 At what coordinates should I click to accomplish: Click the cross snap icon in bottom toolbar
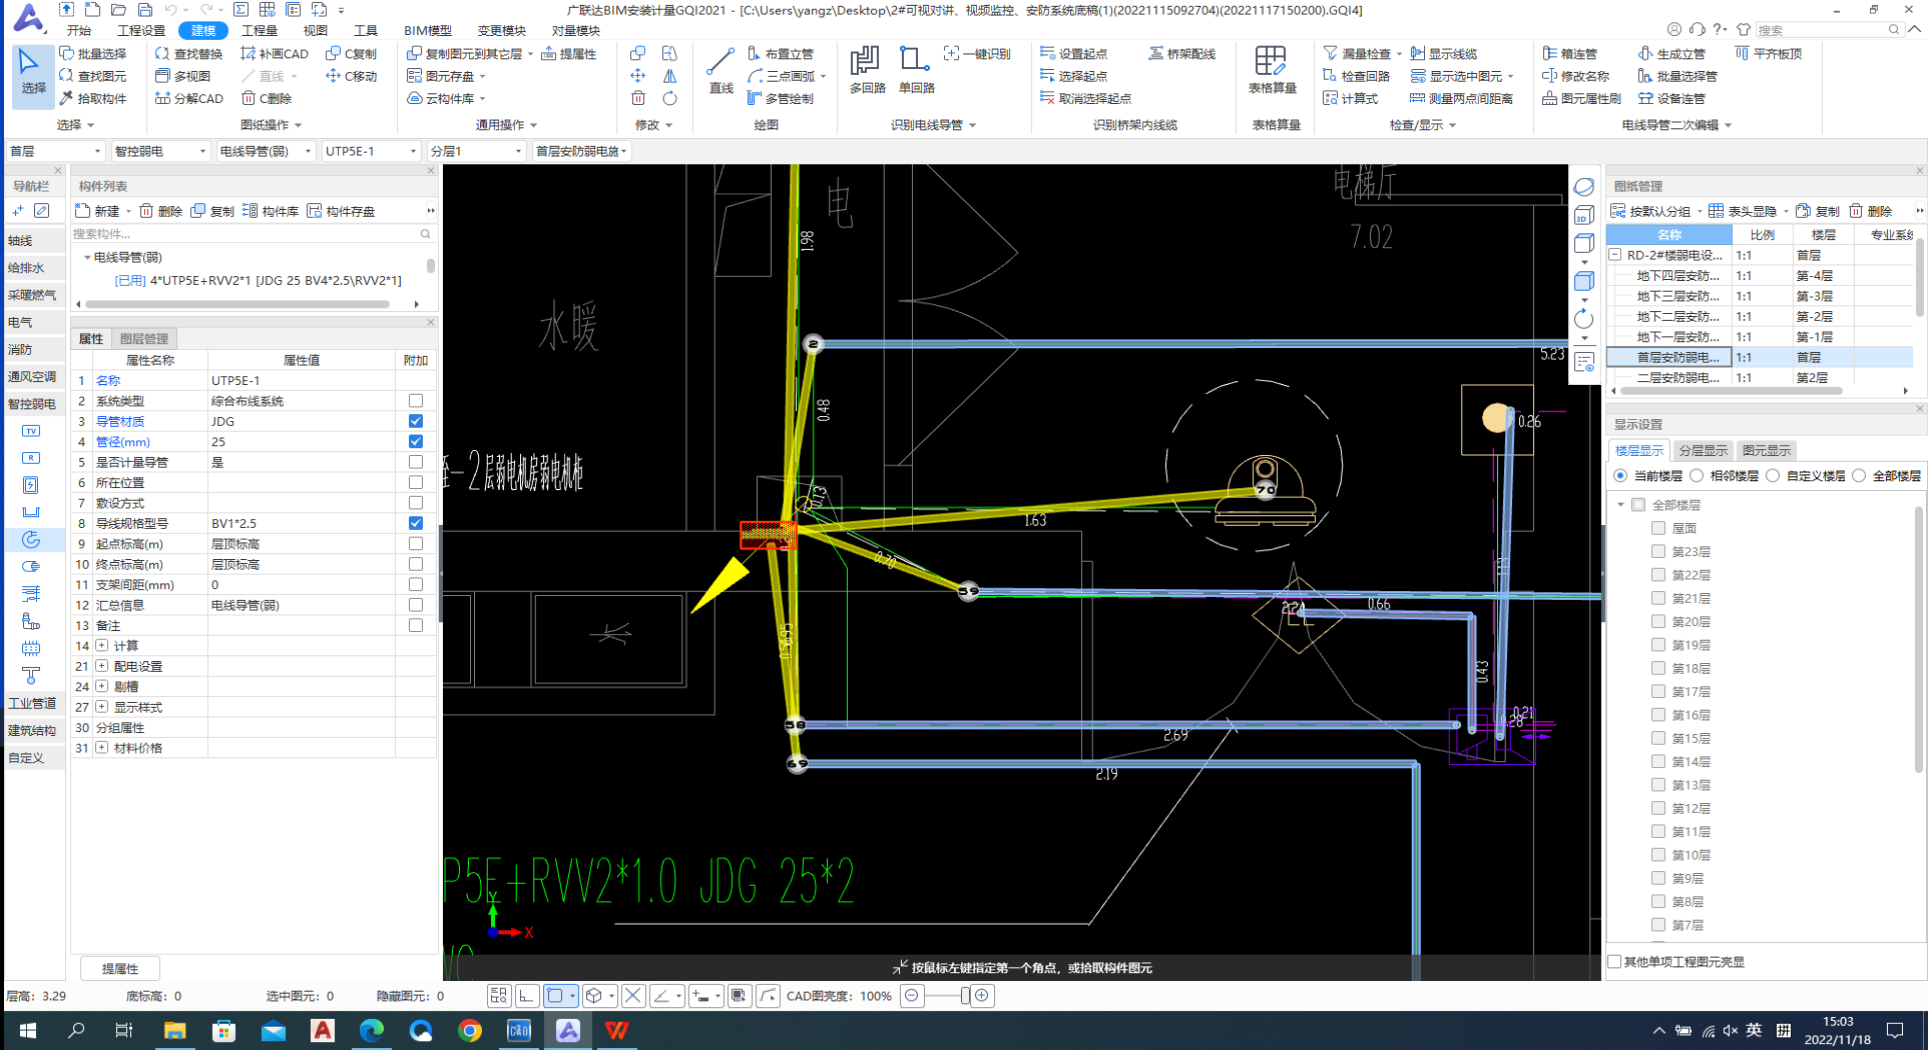pos(633,996)
